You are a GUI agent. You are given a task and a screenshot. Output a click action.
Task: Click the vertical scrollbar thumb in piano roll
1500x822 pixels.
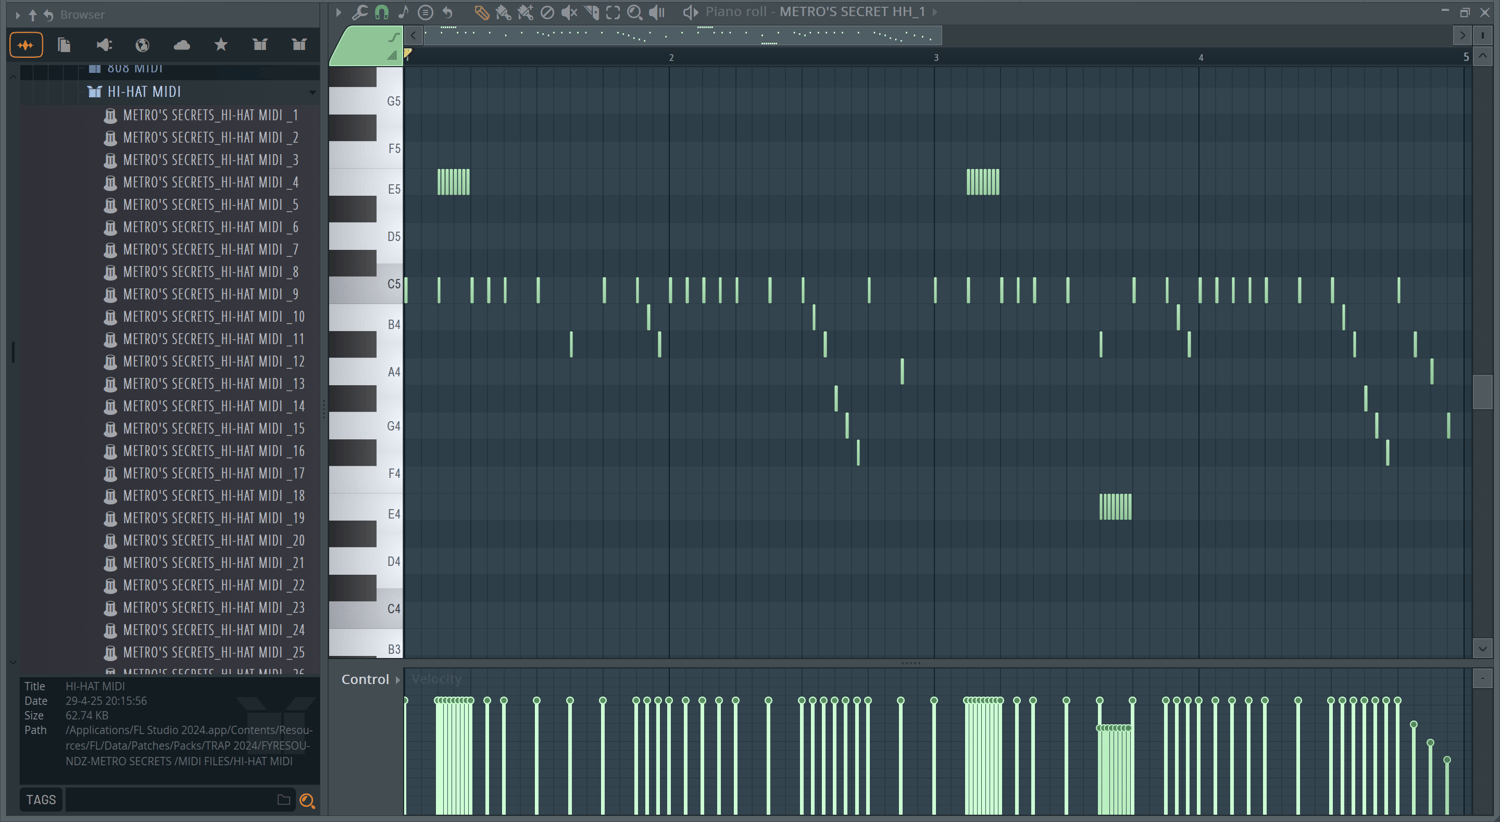click(1483, 391)
